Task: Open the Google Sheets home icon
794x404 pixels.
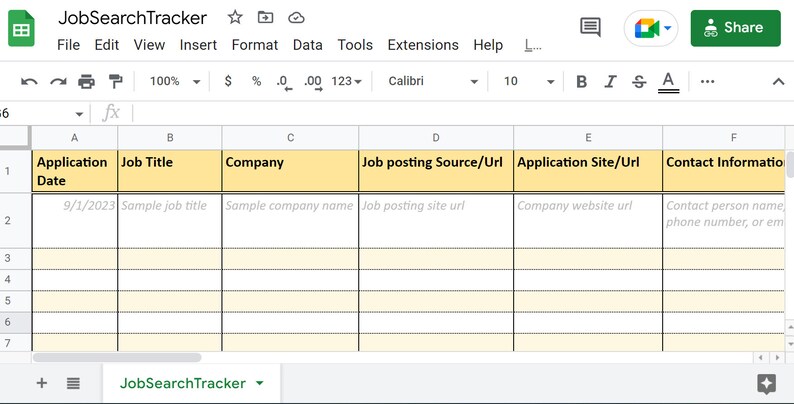Action: (21, 28)
